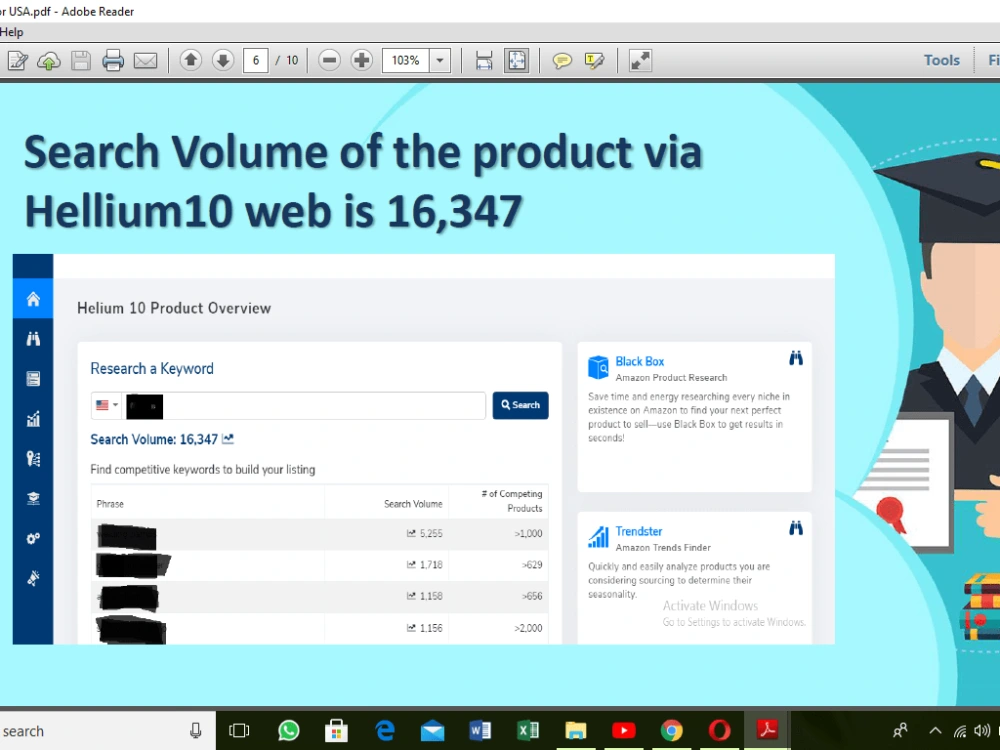Open the Tools pane
1000x750 pixels.
point(941,60)
